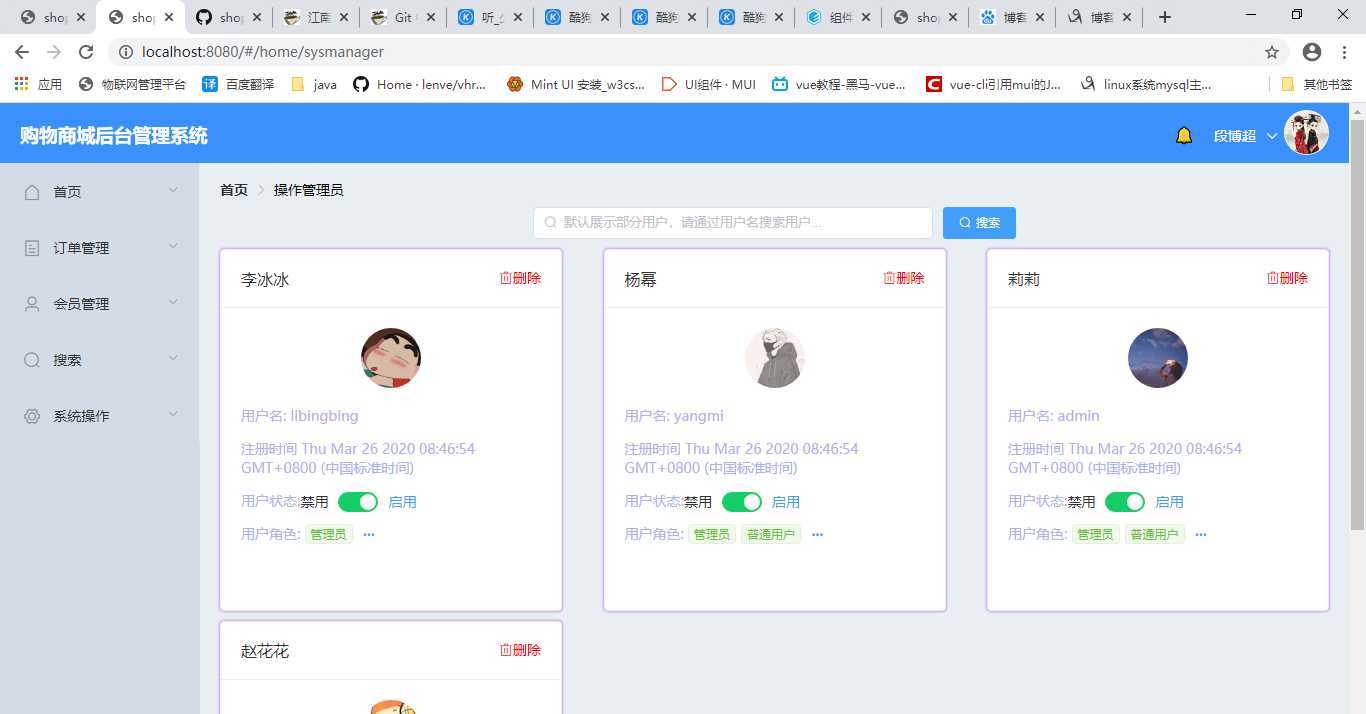Open 百度翻译 bookmark
Image resolution: width=1366 pixels, height=714 pixels.
[238, 85]
